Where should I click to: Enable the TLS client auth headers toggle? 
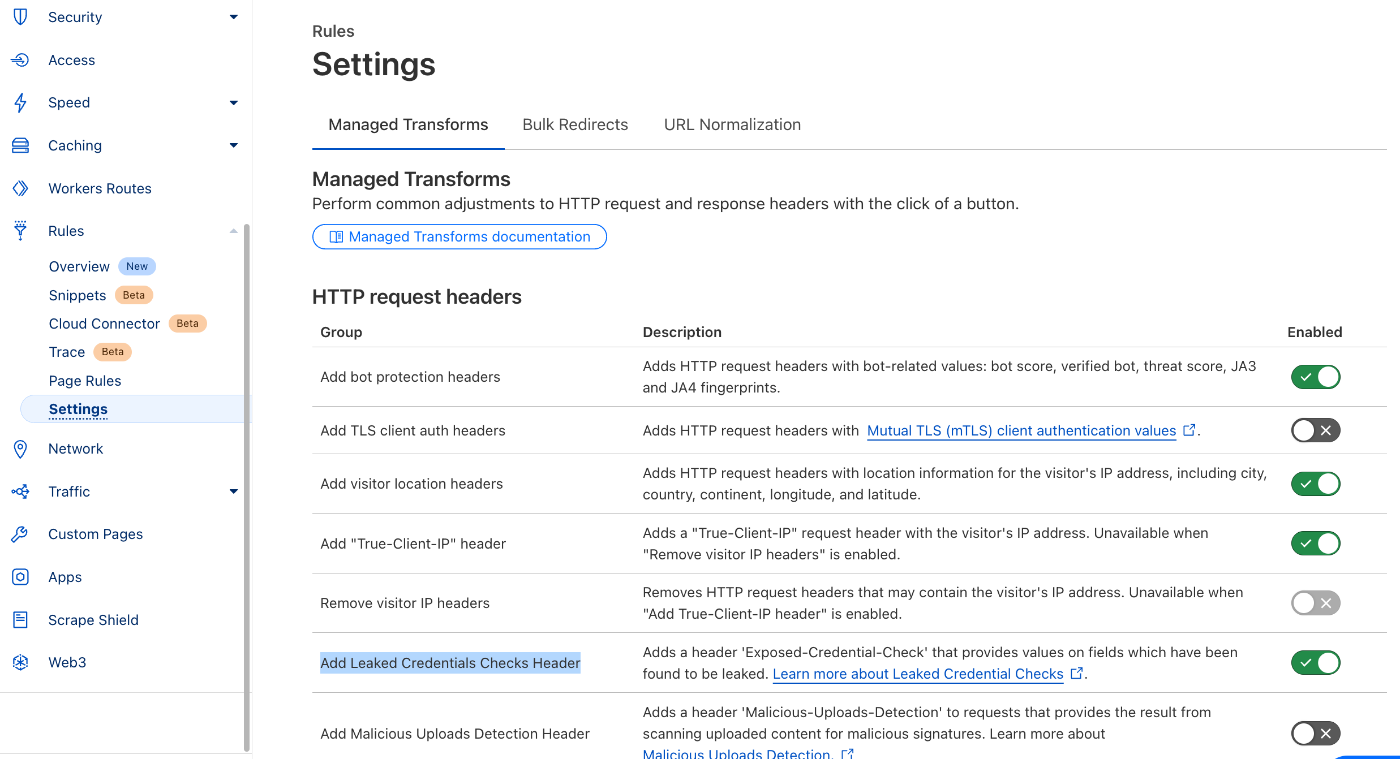point(1315,430)
